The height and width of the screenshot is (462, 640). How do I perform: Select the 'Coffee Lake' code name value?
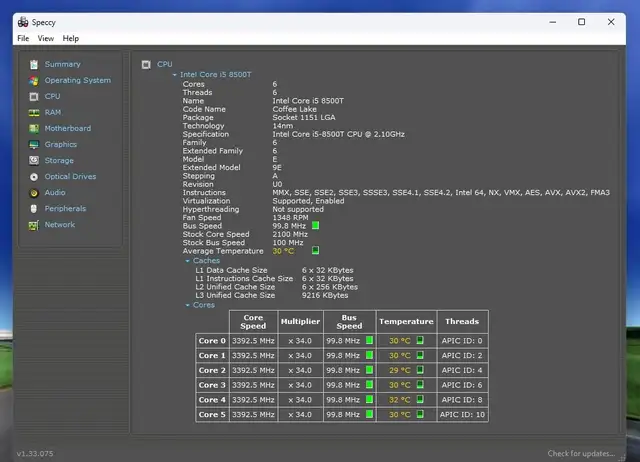[x=295, y=109]
